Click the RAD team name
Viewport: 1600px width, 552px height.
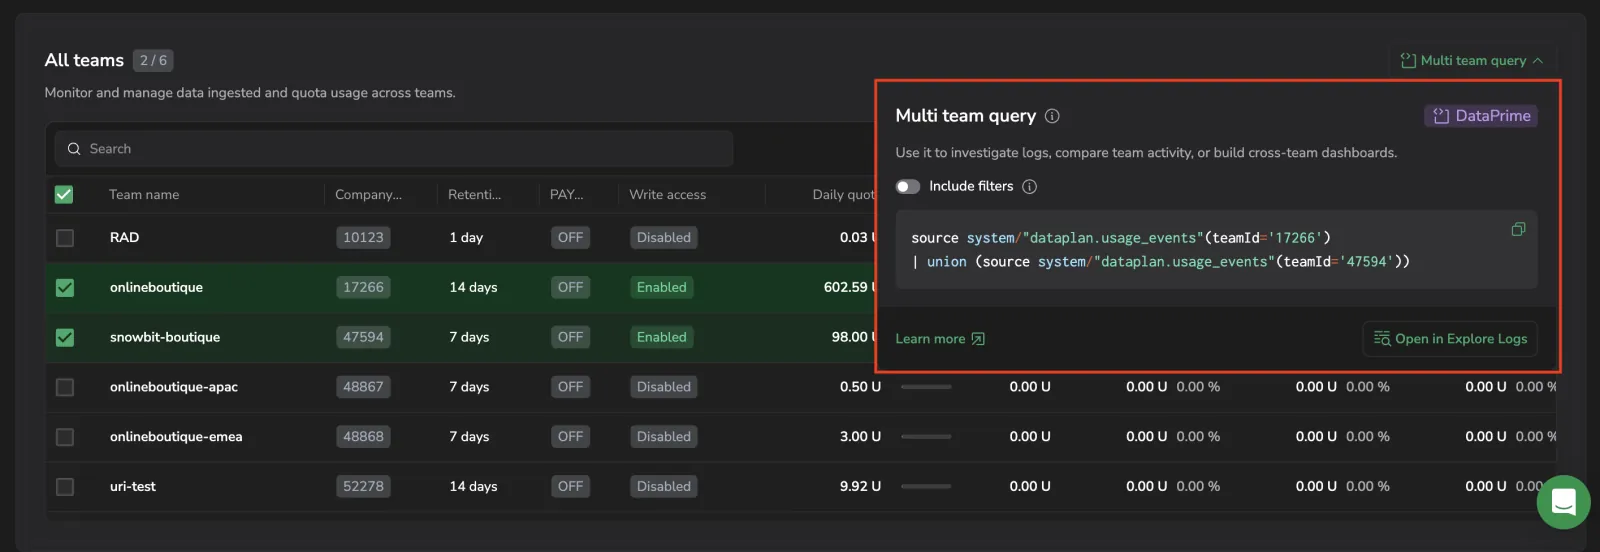(x=124, y=238)
